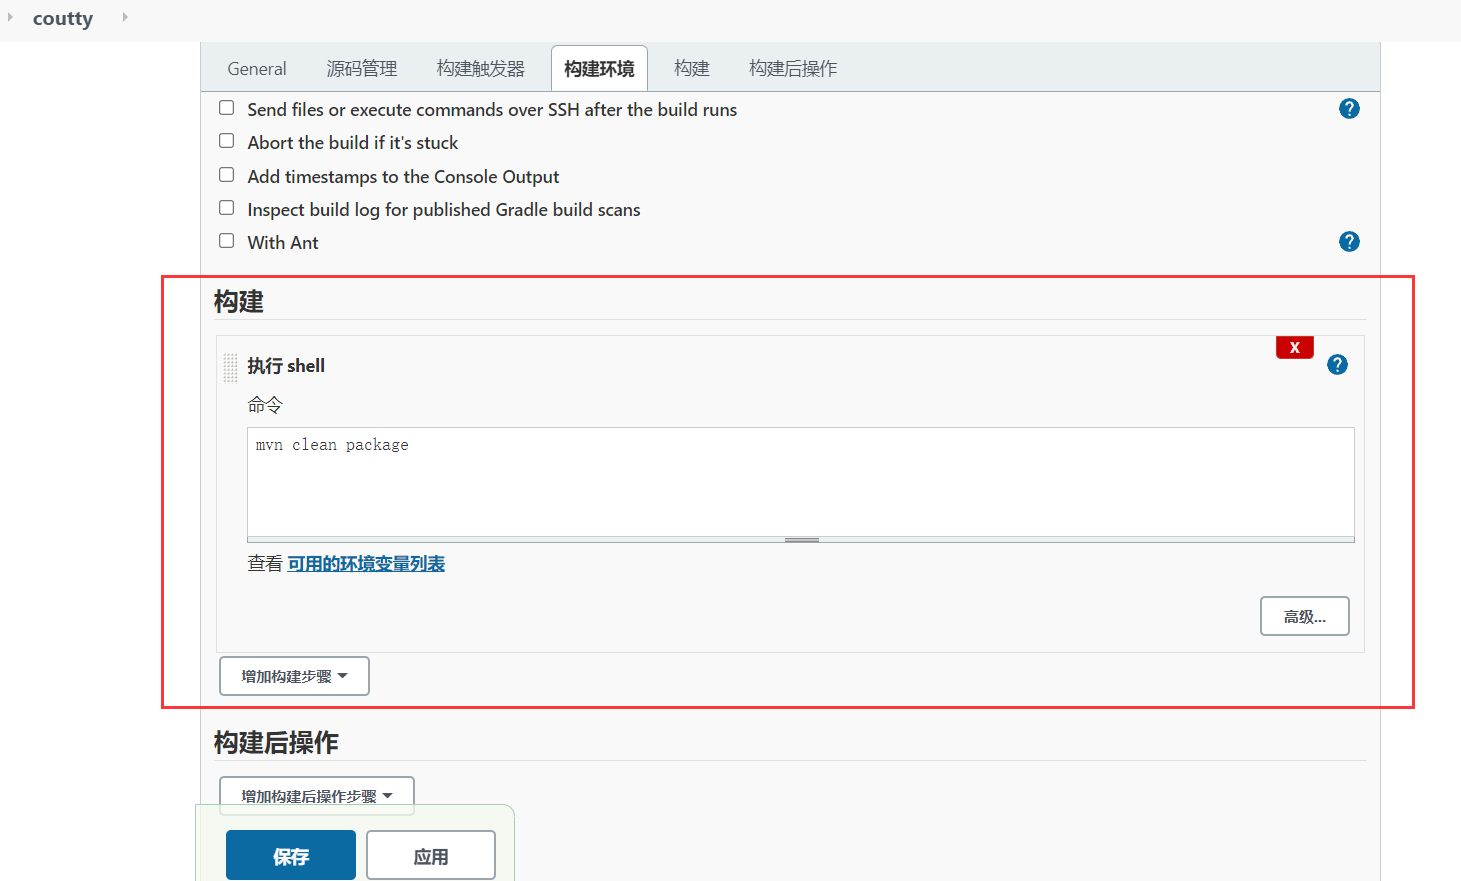
Task: Switch to the 构建触发器 tab
Action: (479, 68)
